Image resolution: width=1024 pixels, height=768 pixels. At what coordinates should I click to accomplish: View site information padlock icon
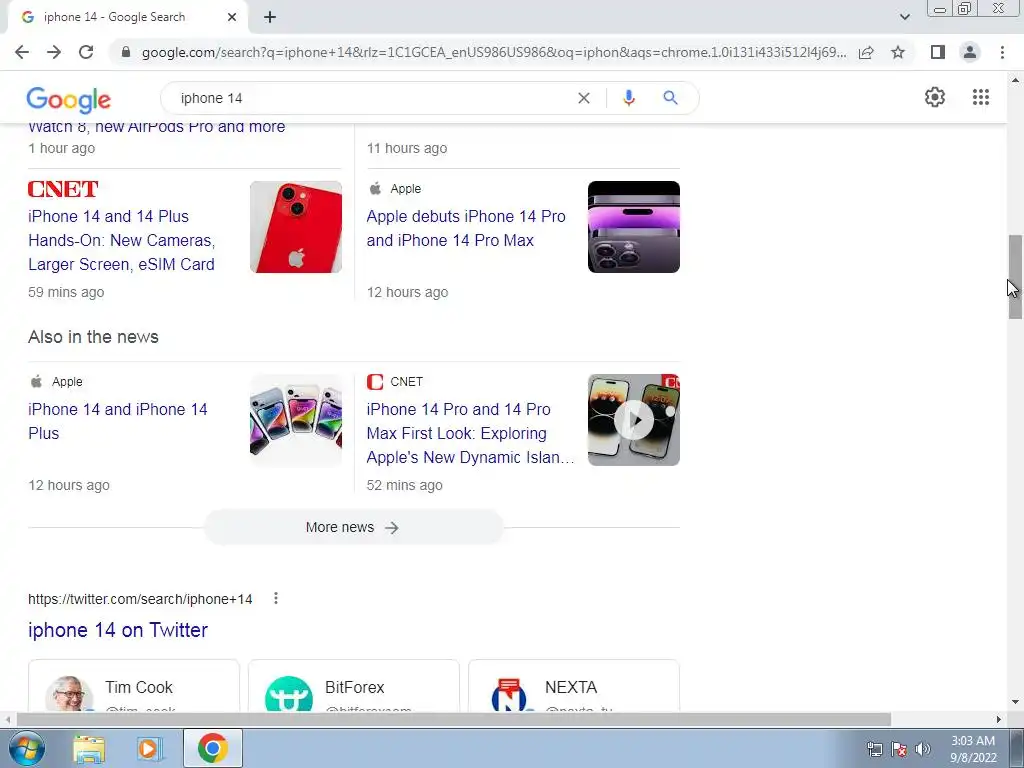tap(126, 52)
